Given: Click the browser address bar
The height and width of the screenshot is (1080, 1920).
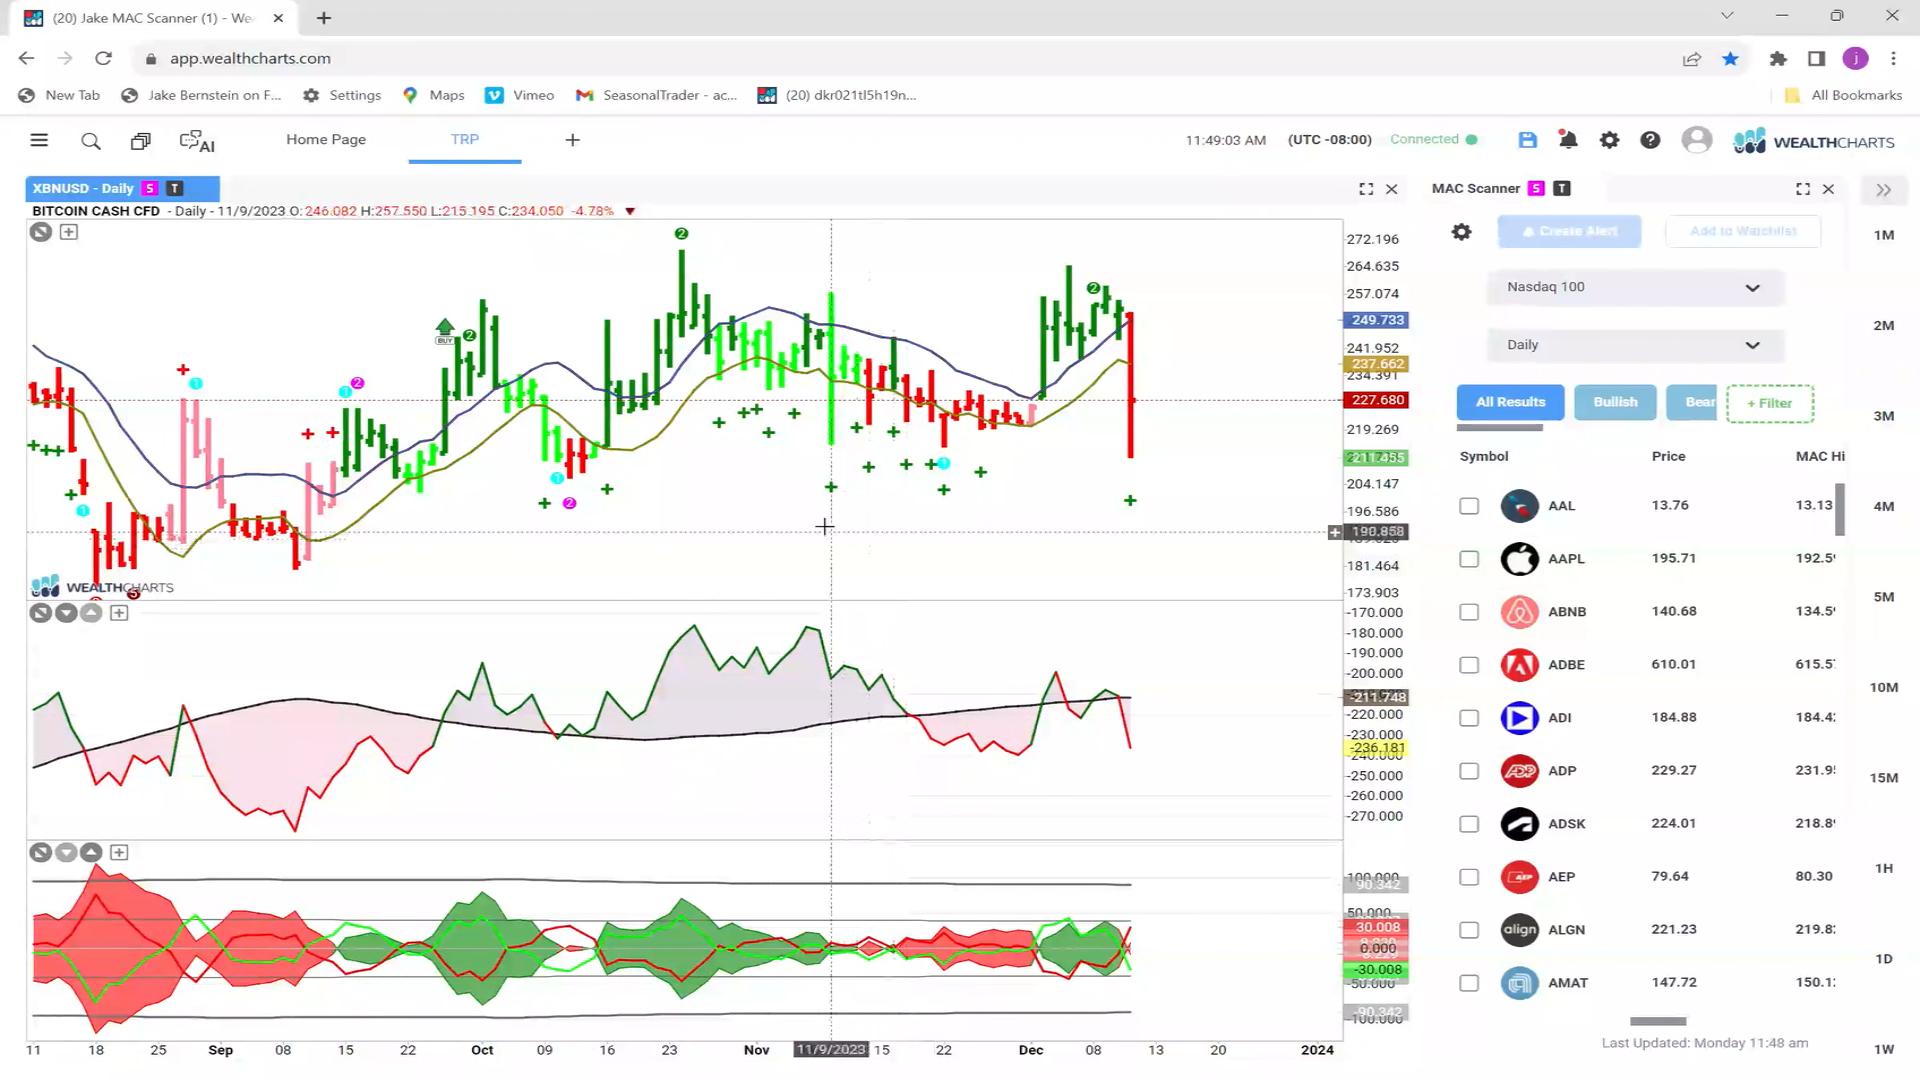Looking at the screenshot, I should [x=900, y=59].
